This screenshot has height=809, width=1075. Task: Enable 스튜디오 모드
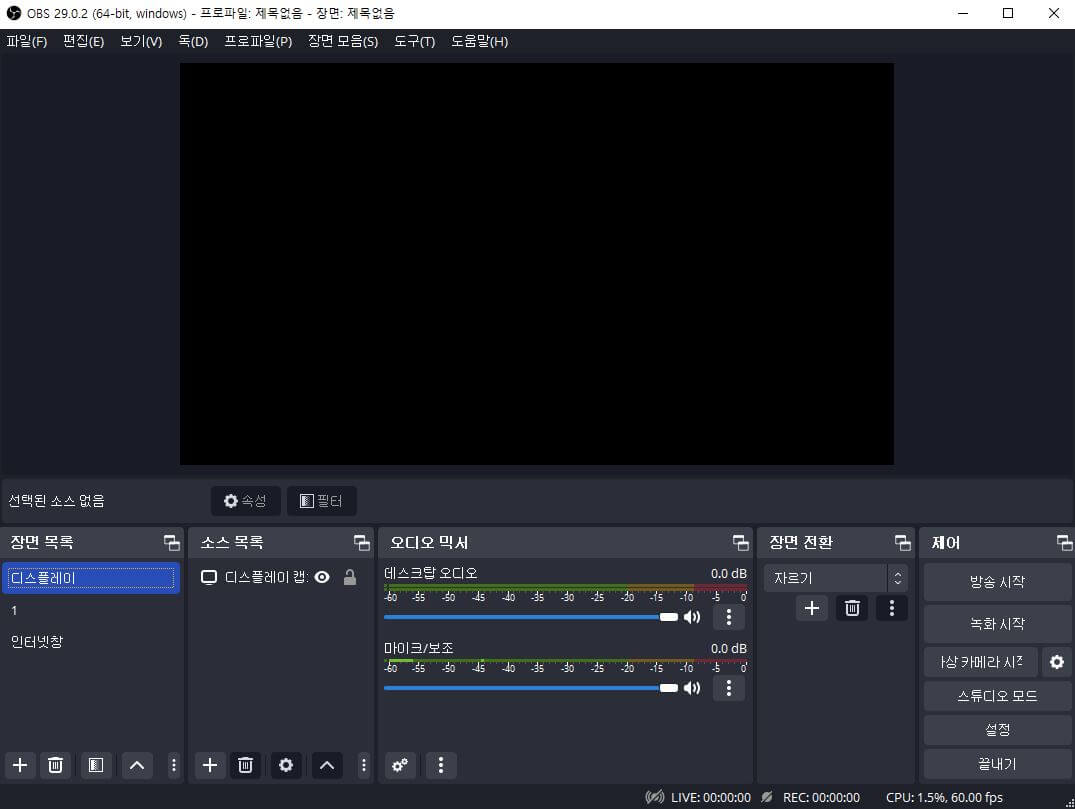pyautogui.click(x=998, y=696)
